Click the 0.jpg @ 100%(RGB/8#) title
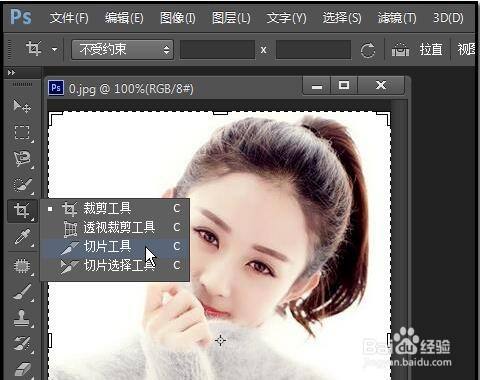The width and height of the screenshot is (480, 380). tap(131, 89)
